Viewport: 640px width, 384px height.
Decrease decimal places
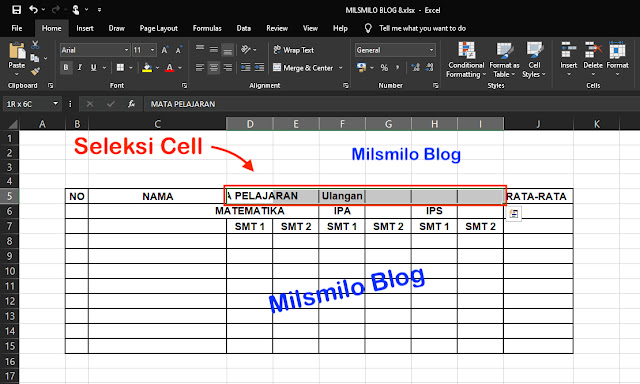429,67
